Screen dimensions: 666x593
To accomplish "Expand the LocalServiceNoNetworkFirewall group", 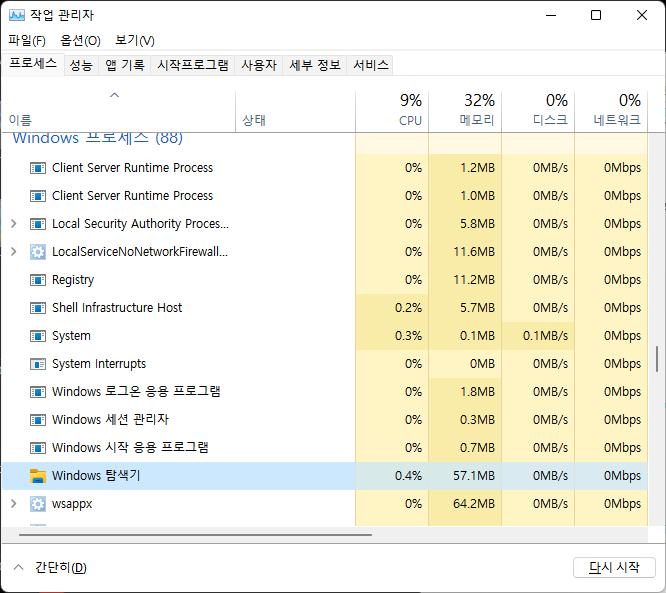I will pyautogui.click(x=14, y=251).
